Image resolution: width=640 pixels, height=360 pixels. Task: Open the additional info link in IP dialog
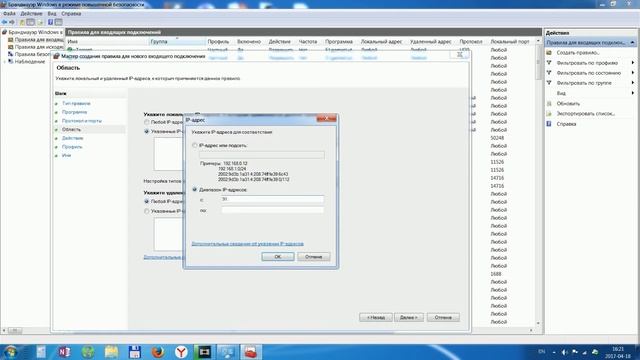(247, 244)
